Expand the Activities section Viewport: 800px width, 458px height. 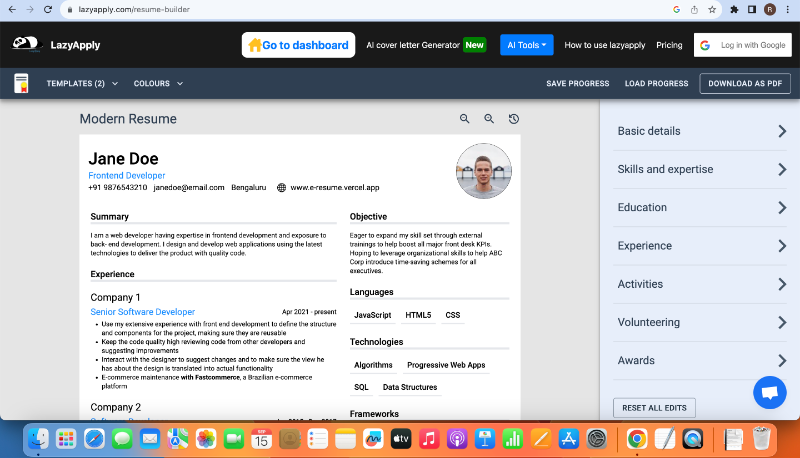(700, 284)
